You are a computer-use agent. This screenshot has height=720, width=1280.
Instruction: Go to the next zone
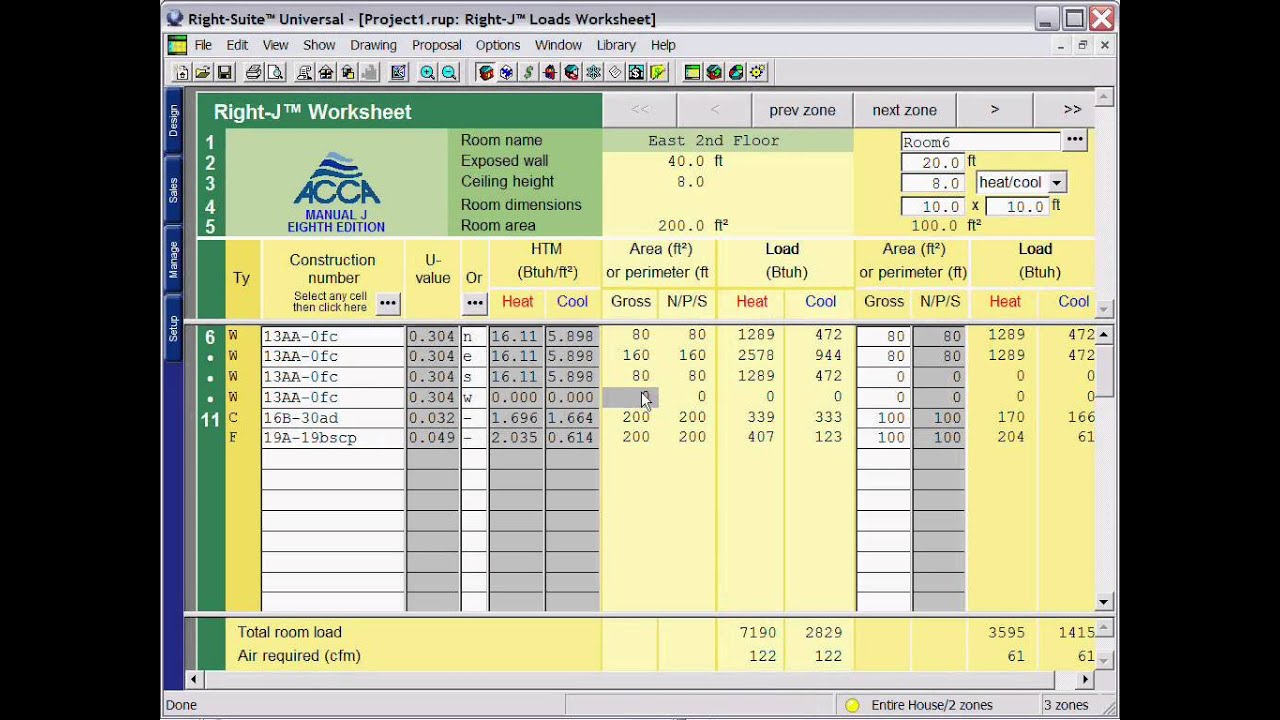904,110
